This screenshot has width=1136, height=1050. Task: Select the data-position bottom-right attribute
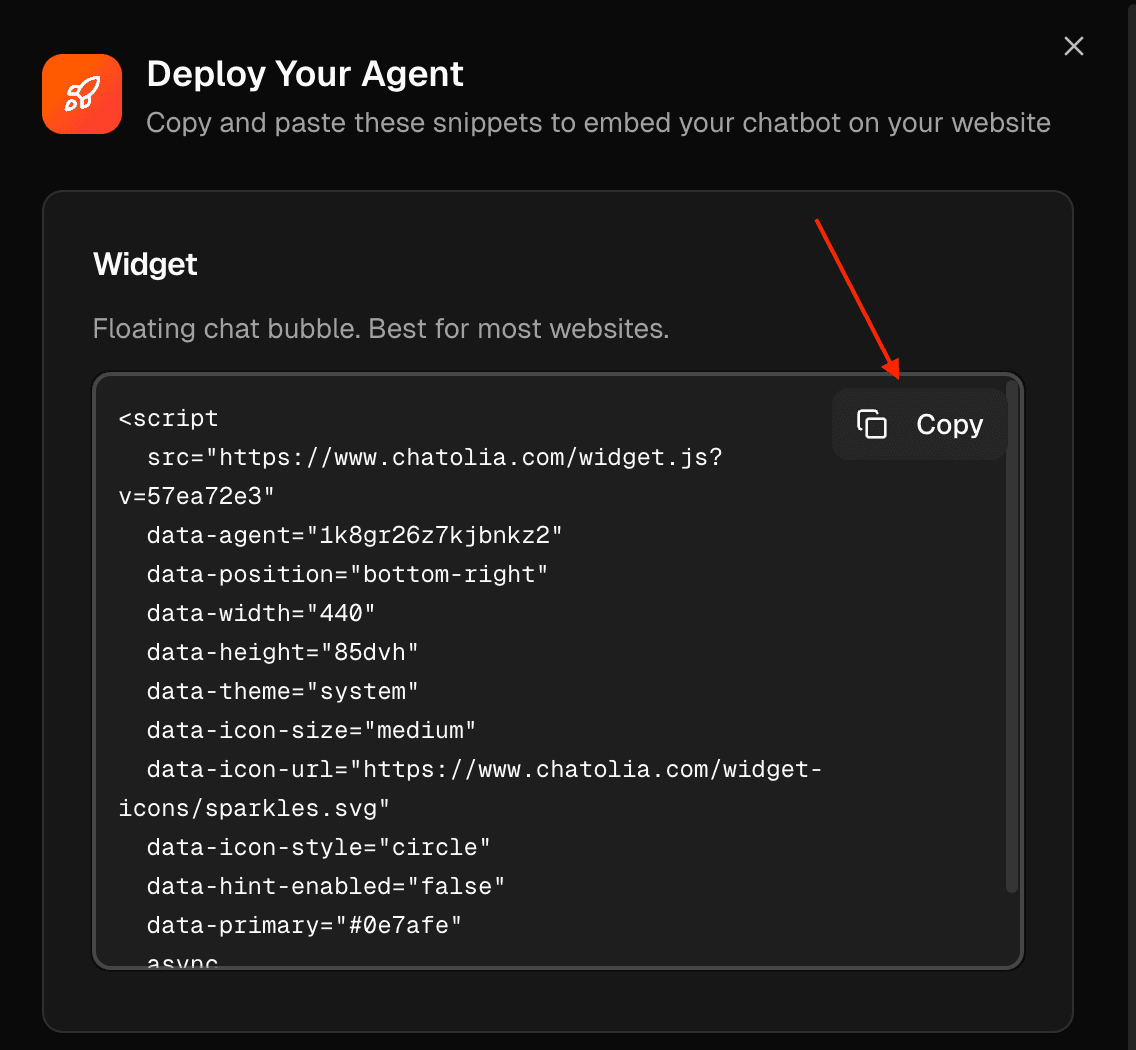click(346, 574)
